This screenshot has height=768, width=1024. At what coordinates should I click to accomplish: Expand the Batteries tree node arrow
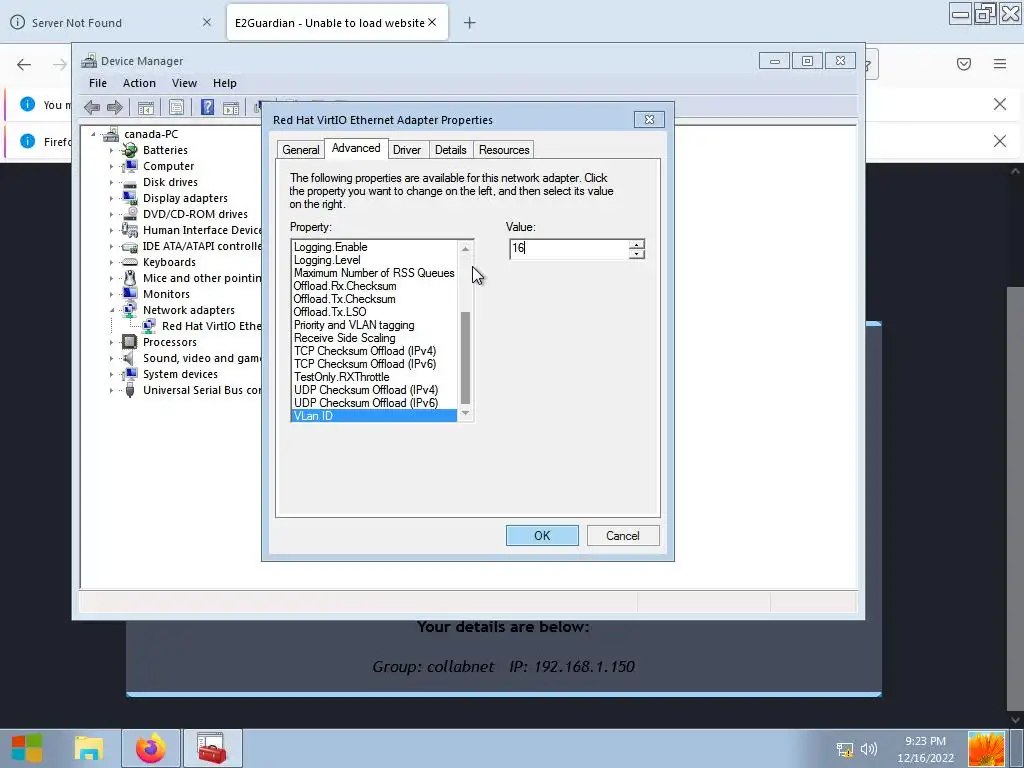[111, 150]
